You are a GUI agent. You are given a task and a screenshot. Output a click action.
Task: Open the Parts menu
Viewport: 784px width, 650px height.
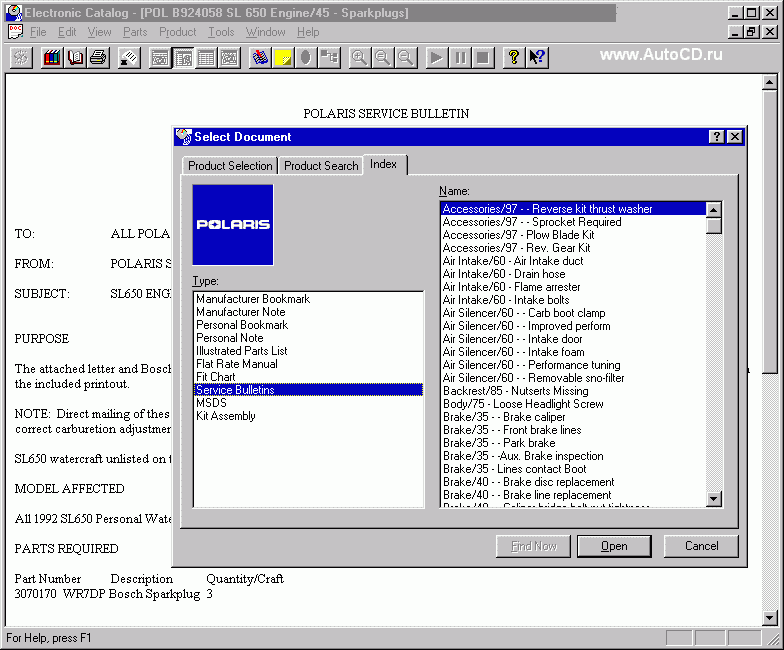[x=135, y=32]
